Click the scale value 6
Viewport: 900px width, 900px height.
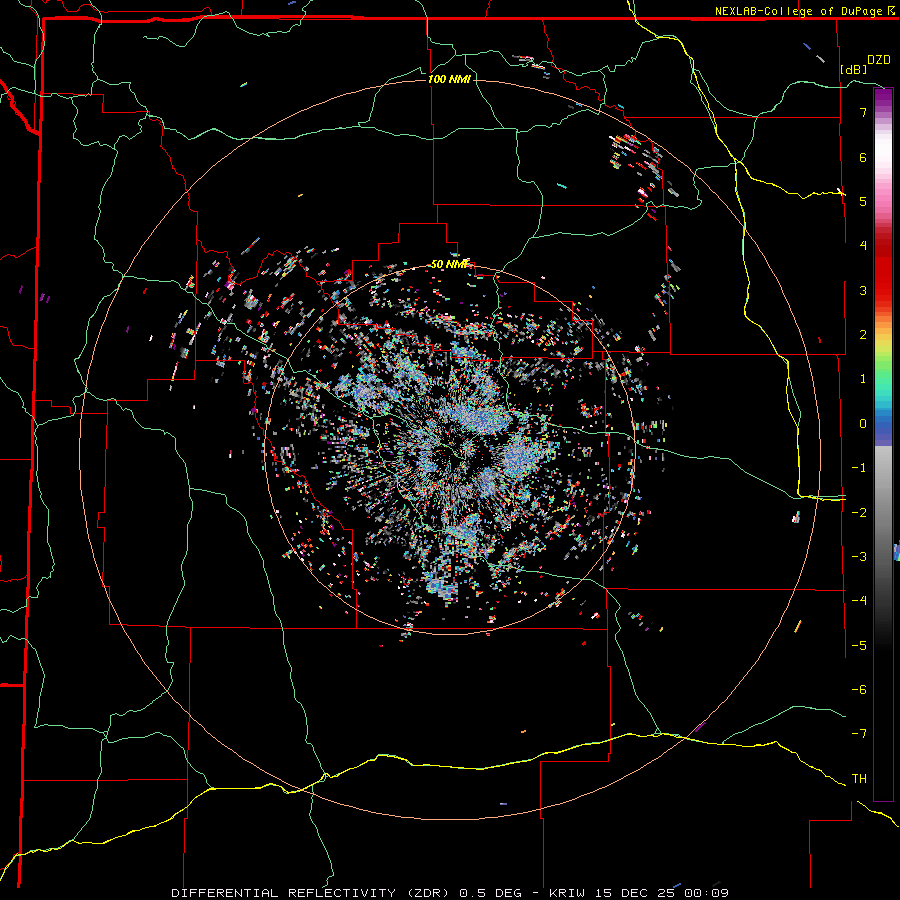(863, 157)
